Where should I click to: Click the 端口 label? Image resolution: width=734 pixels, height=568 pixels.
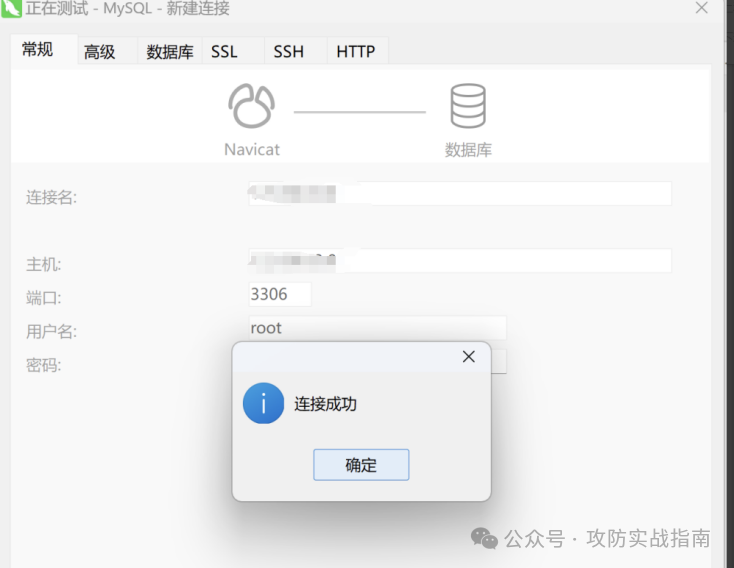click(43, 298)
